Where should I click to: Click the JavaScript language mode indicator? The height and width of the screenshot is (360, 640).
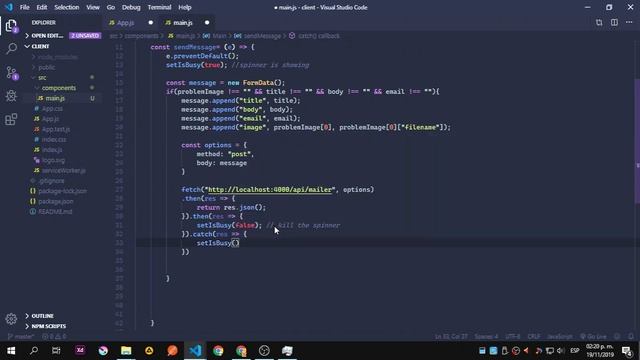(x=560, y=337)
